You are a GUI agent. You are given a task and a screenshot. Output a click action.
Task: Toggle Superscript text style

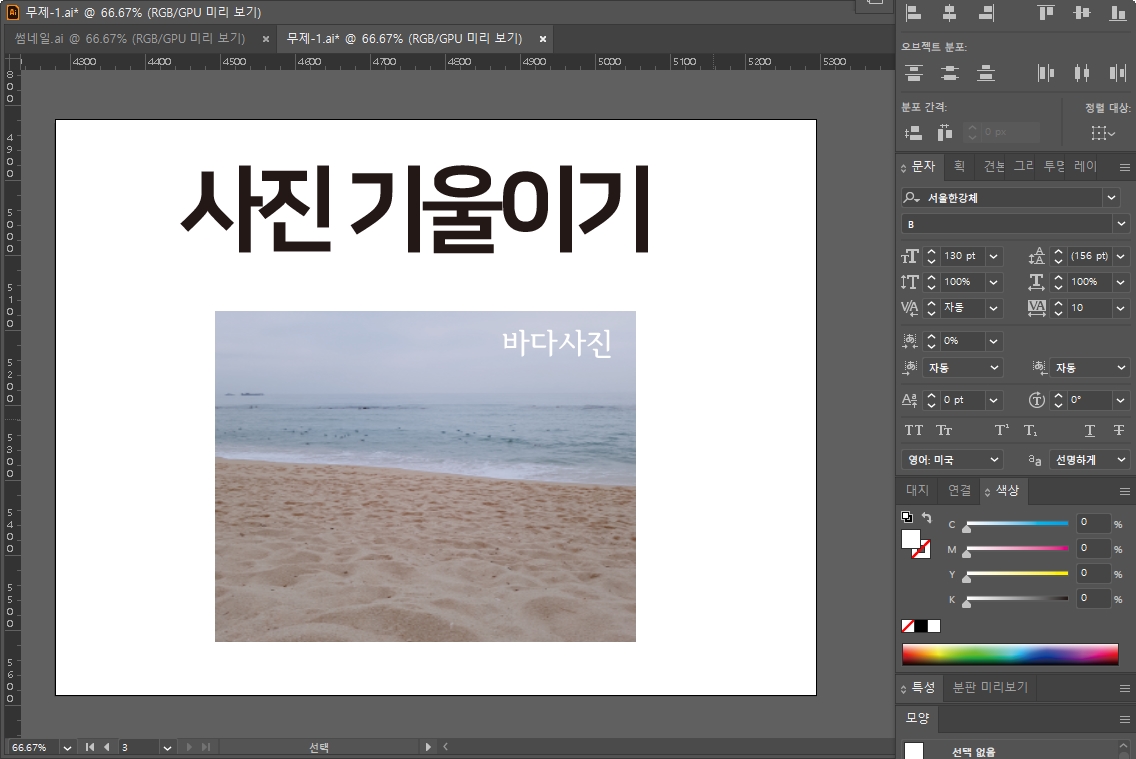coord(1001,430)
